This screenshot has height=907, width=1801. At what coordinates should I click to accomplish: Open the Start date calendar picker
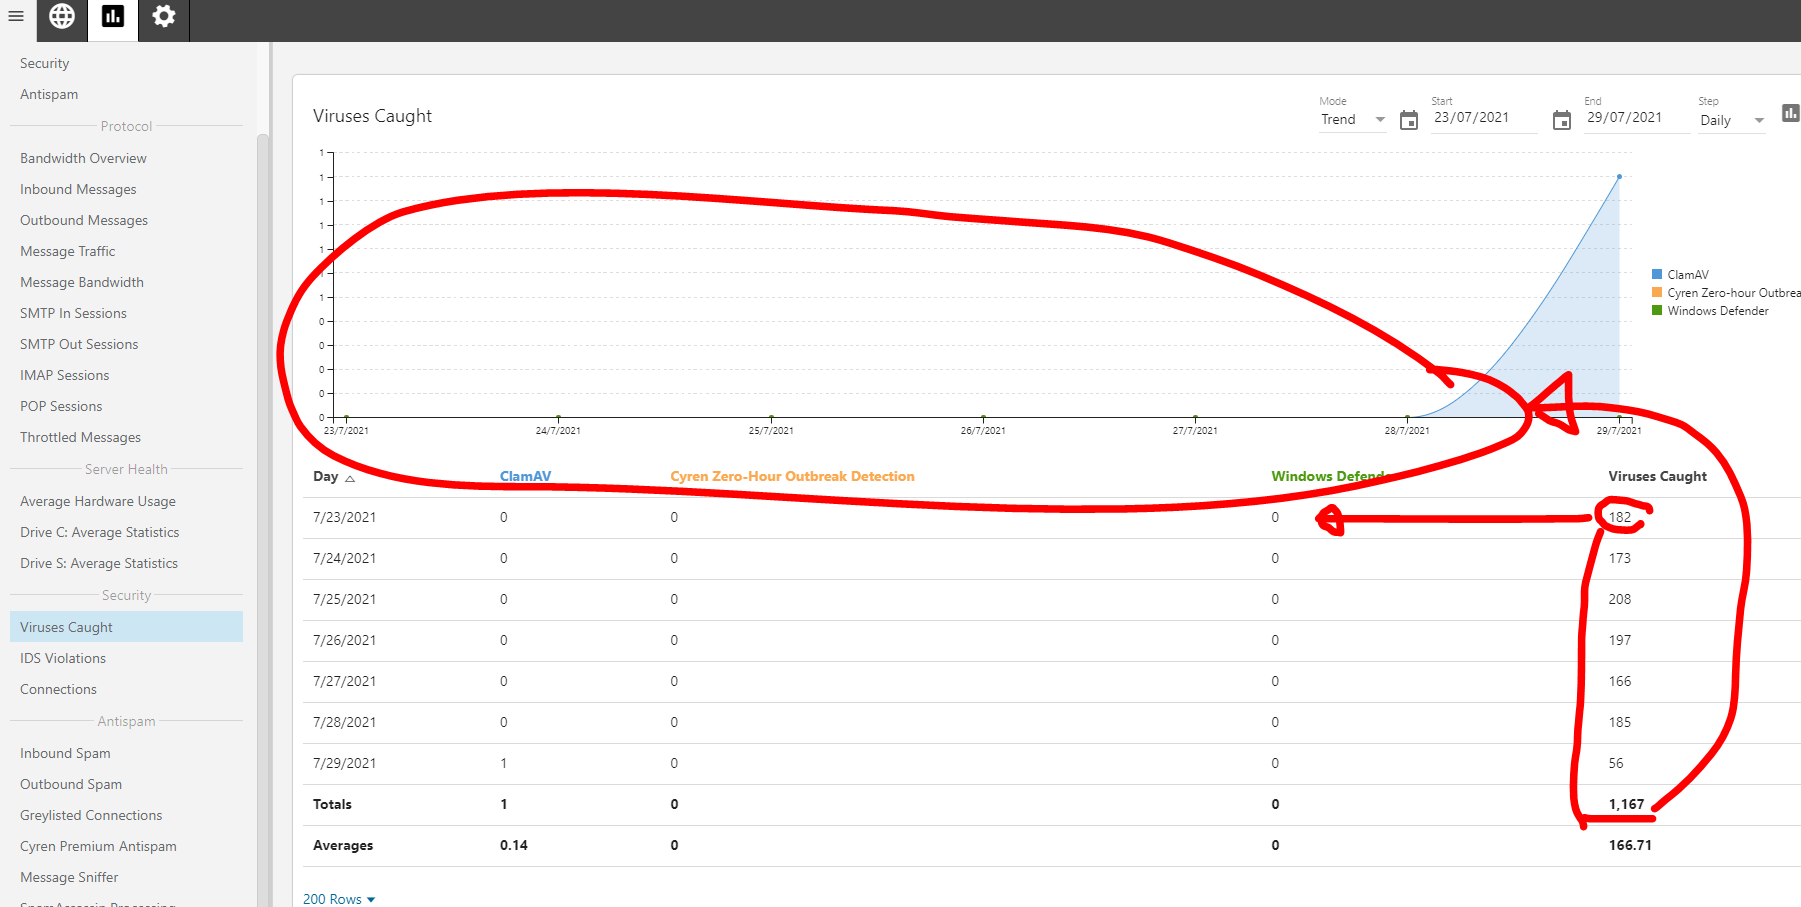click(x=1408, y=121)
